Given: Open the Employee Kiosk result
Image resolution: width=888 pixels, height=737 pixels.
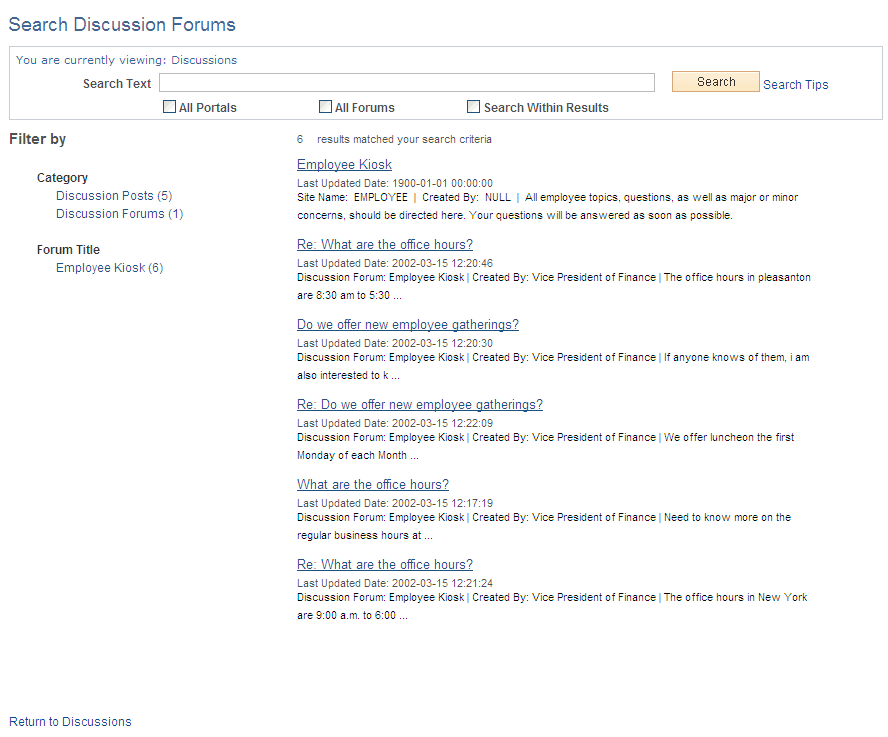Looking at the screenshot, I should pos(344,164).
